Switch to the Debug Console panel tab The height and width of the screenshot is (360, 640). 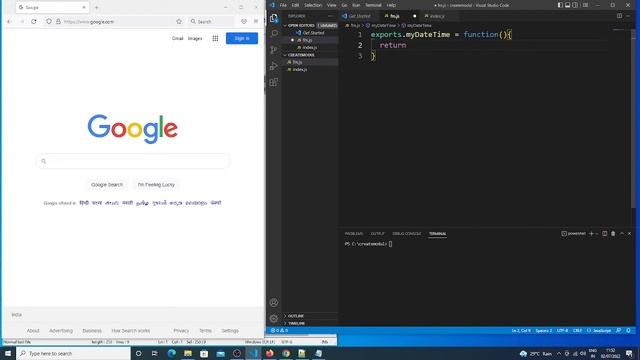pos(406,233)
